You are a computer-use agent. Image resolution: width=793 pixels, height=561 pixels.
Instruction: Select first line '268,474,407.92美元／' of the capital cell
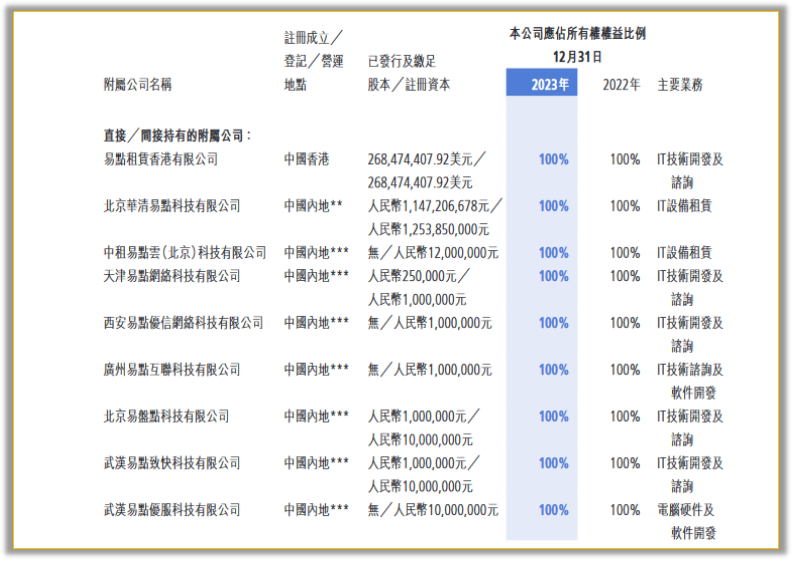(x=426, y=159)
